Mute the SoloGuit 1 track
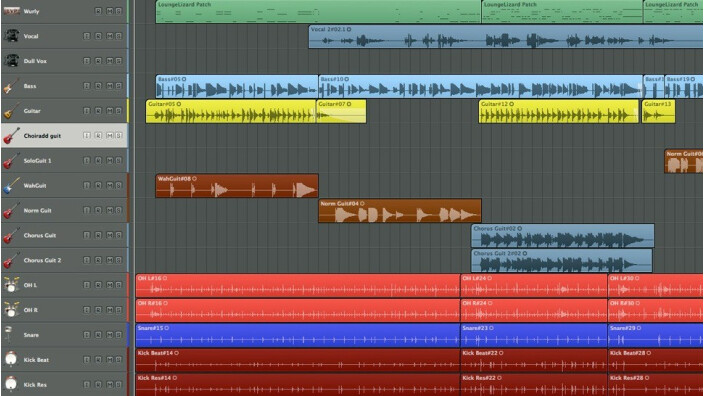Viewport: 704px width, 396px height. (110, 161)
